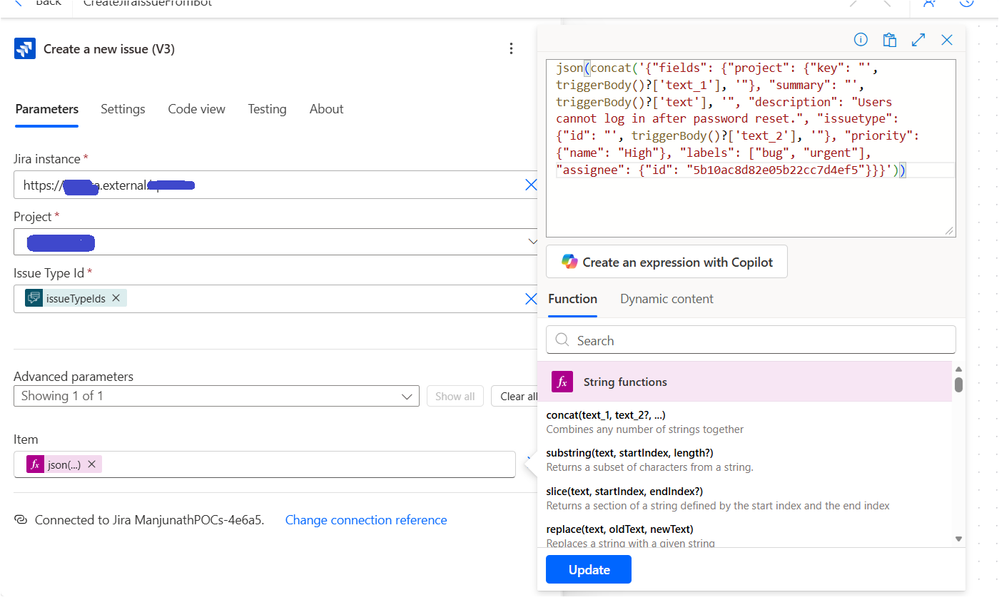Remove the json(...) expression token
This screenshot has width=999, height=597.
[x=92, y=464]
